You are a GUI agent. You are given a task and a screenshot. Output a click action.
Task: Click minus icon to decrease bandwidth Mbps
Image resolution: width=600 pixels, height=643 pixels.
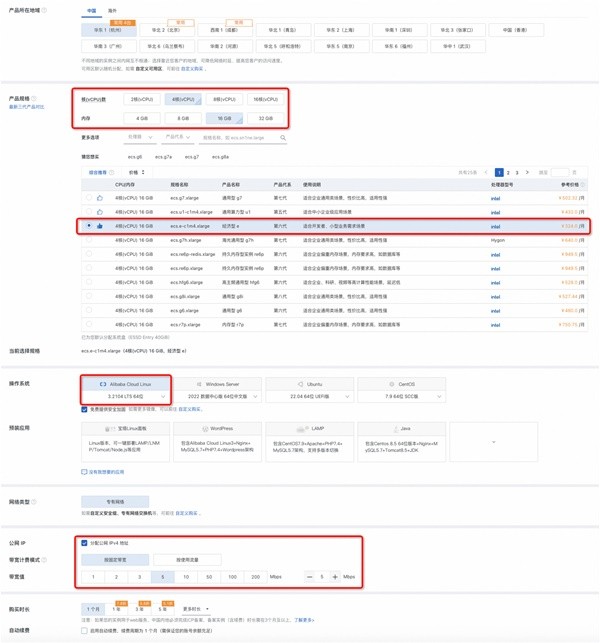pos(310,577)
